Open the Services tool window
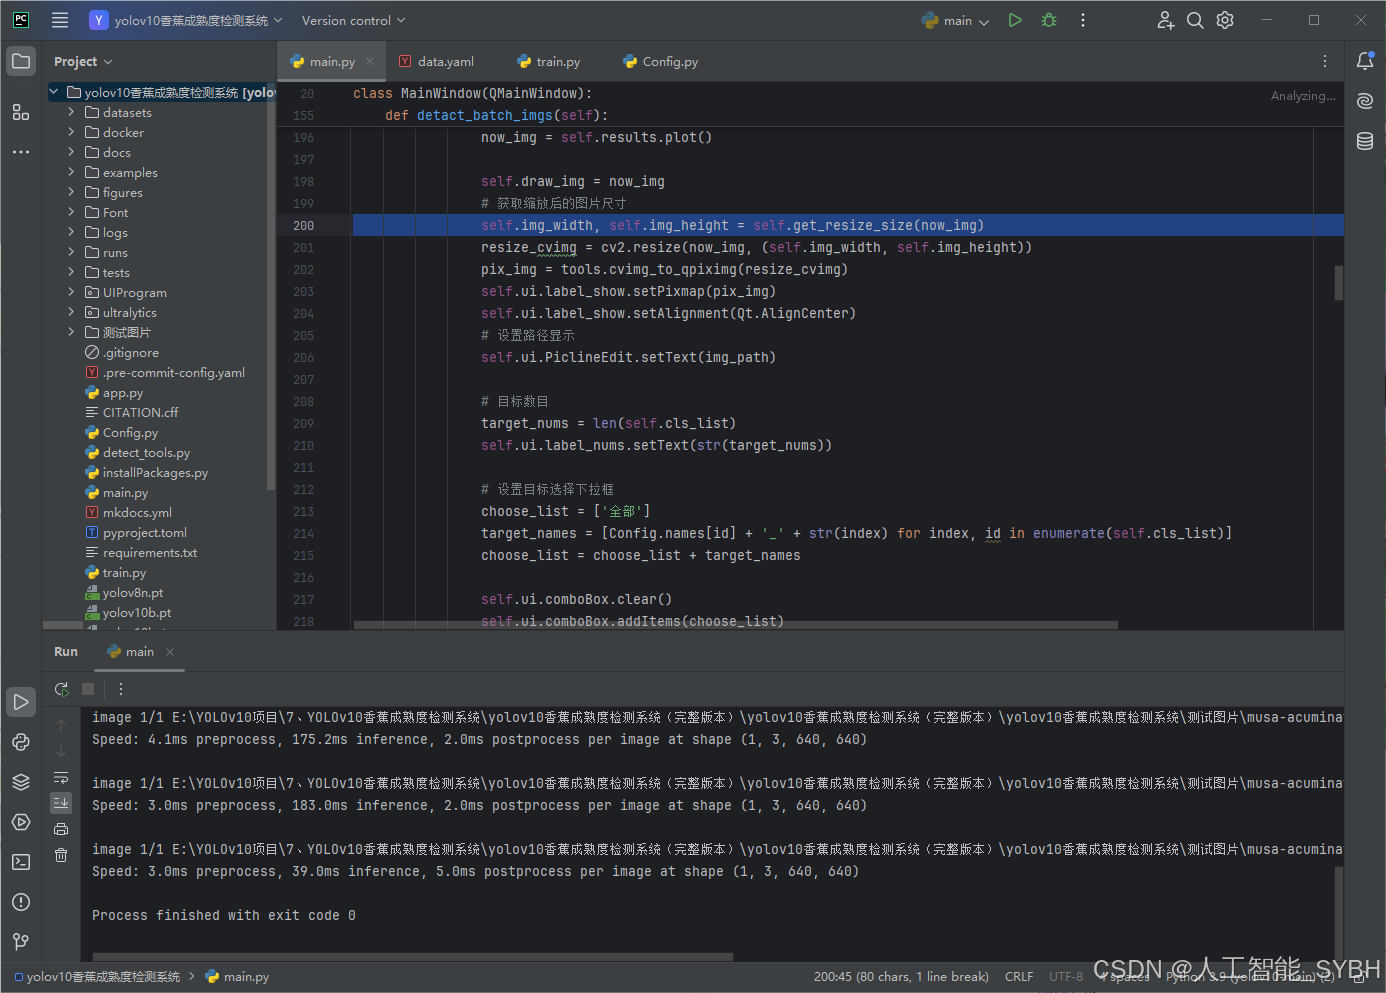Image resolution: width=1386 pixels, height=993 pixels. (x=21, y=822)
